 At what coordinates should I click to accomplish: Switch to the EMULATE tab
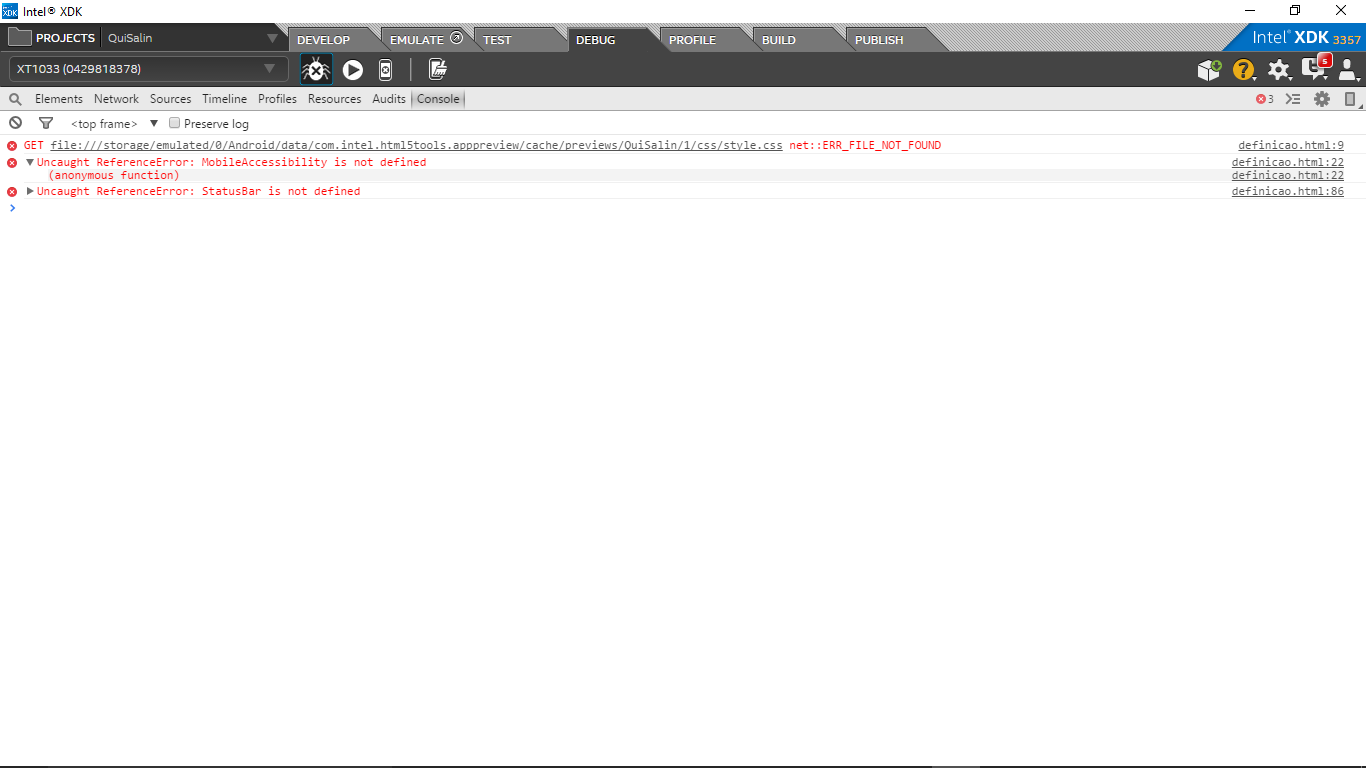coord(417,40)
